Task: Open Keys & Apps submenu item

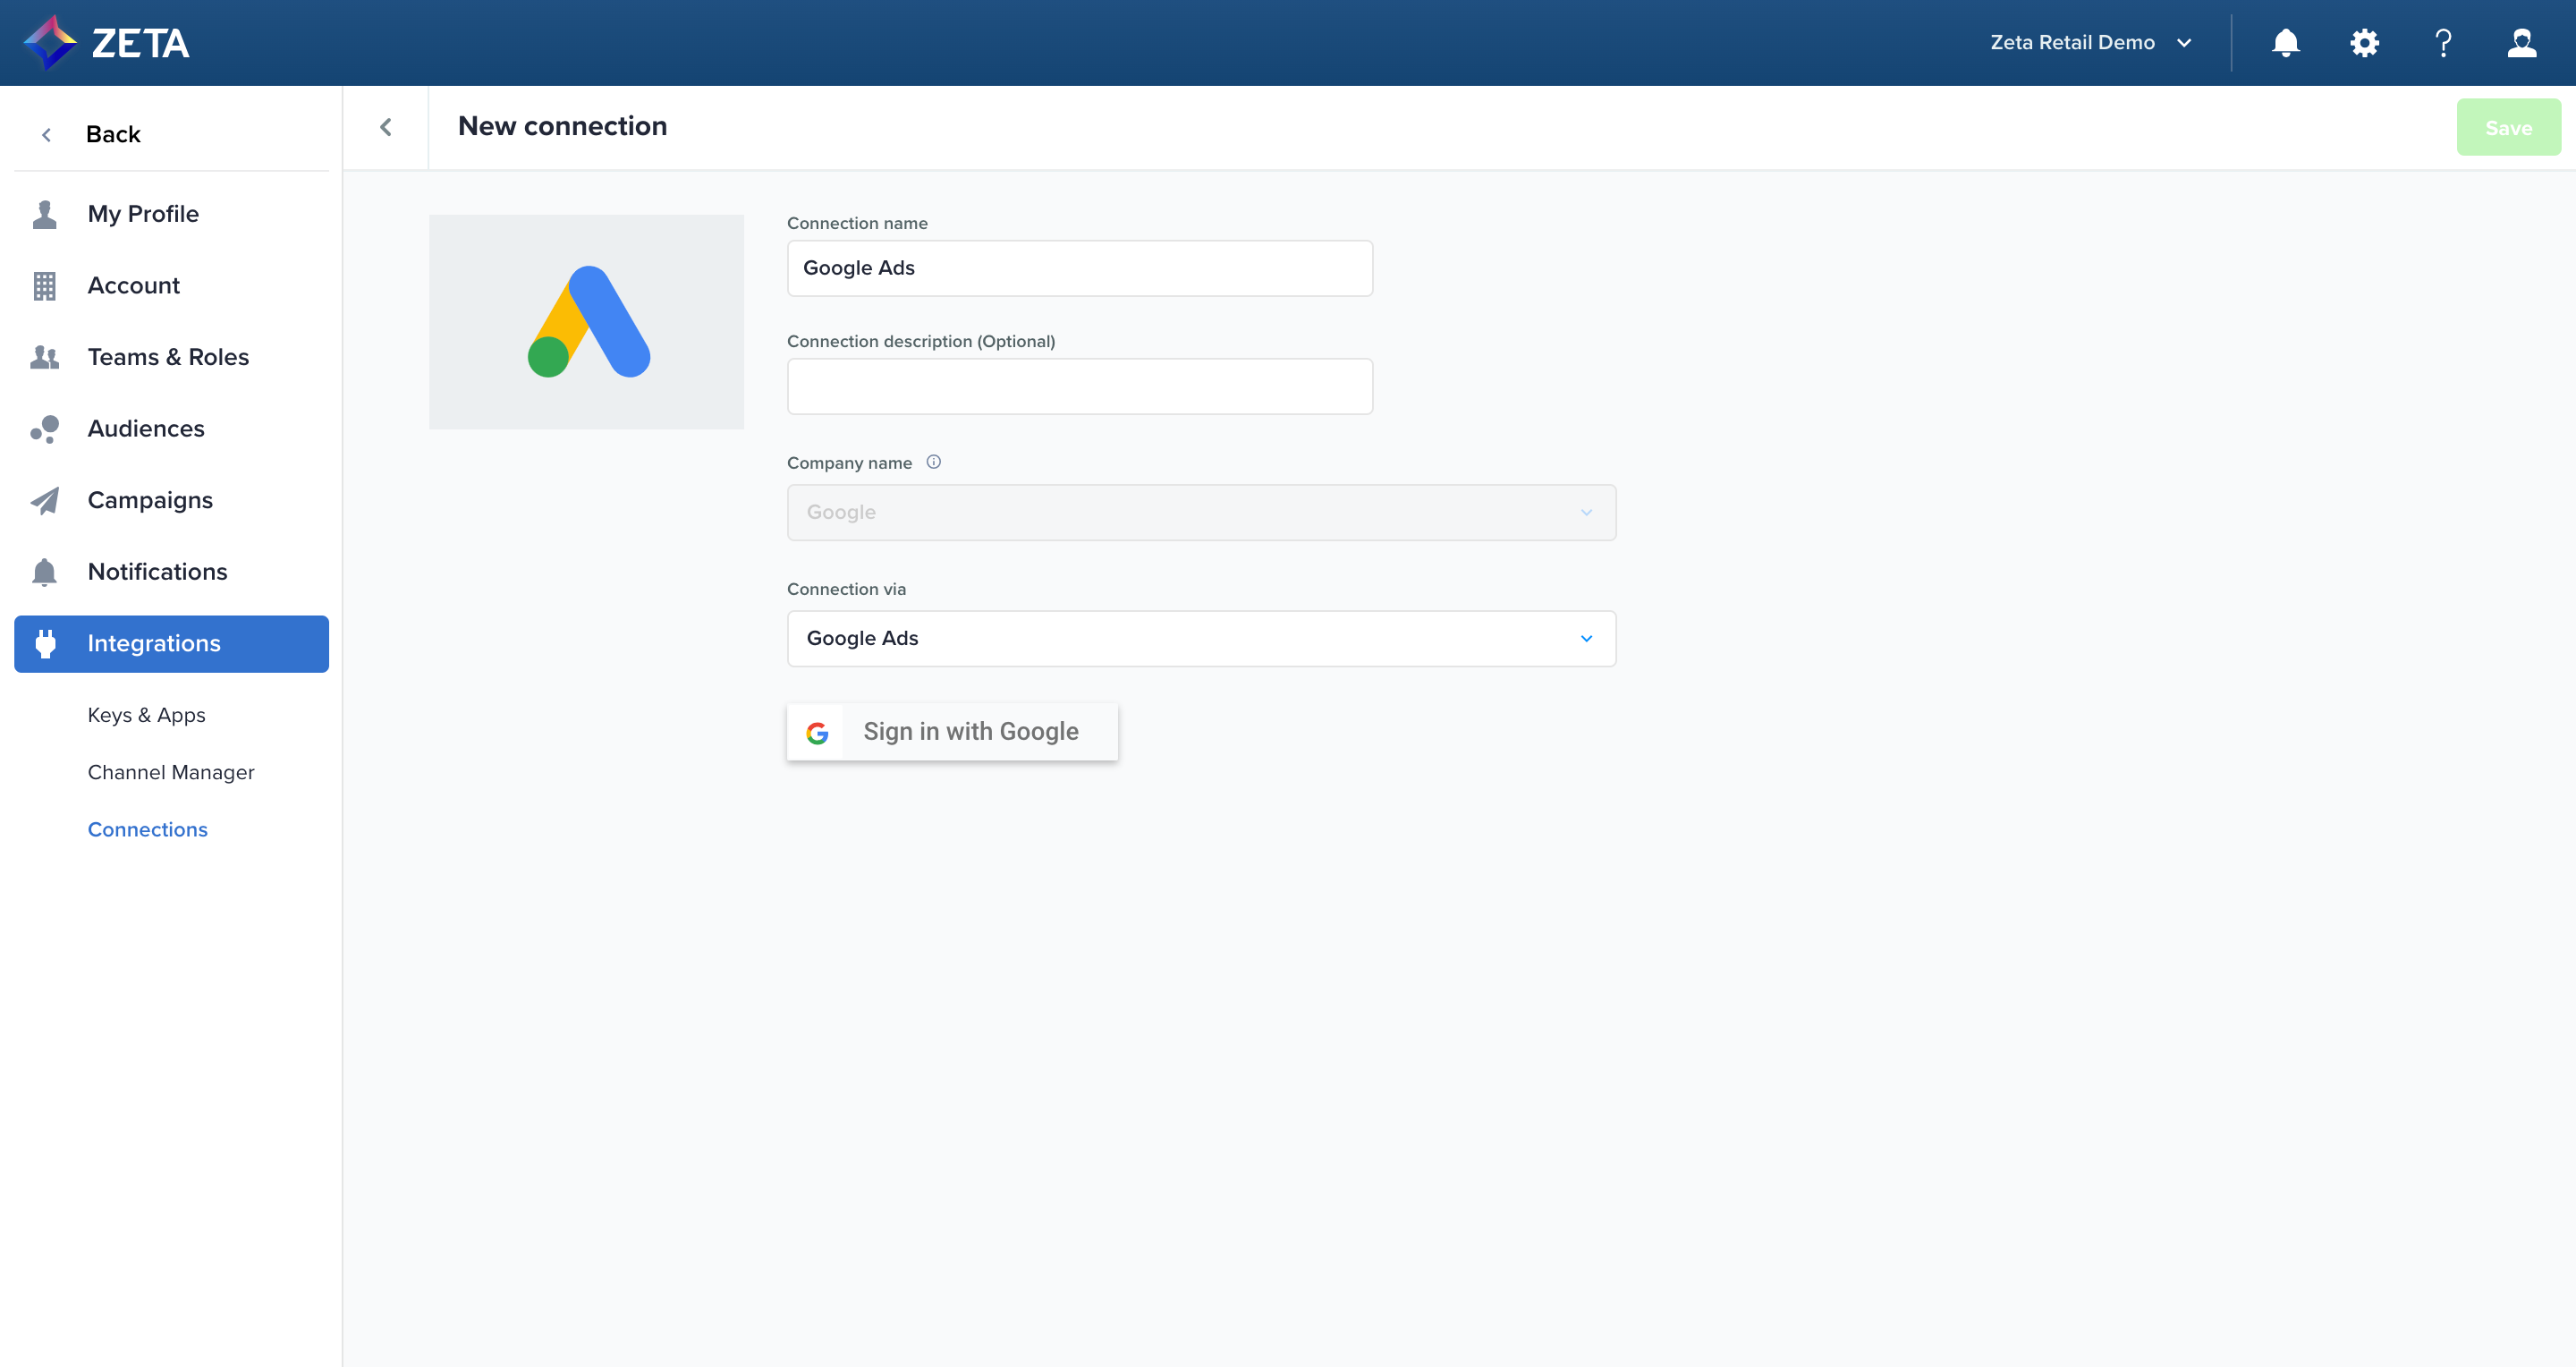Action: 146,715
